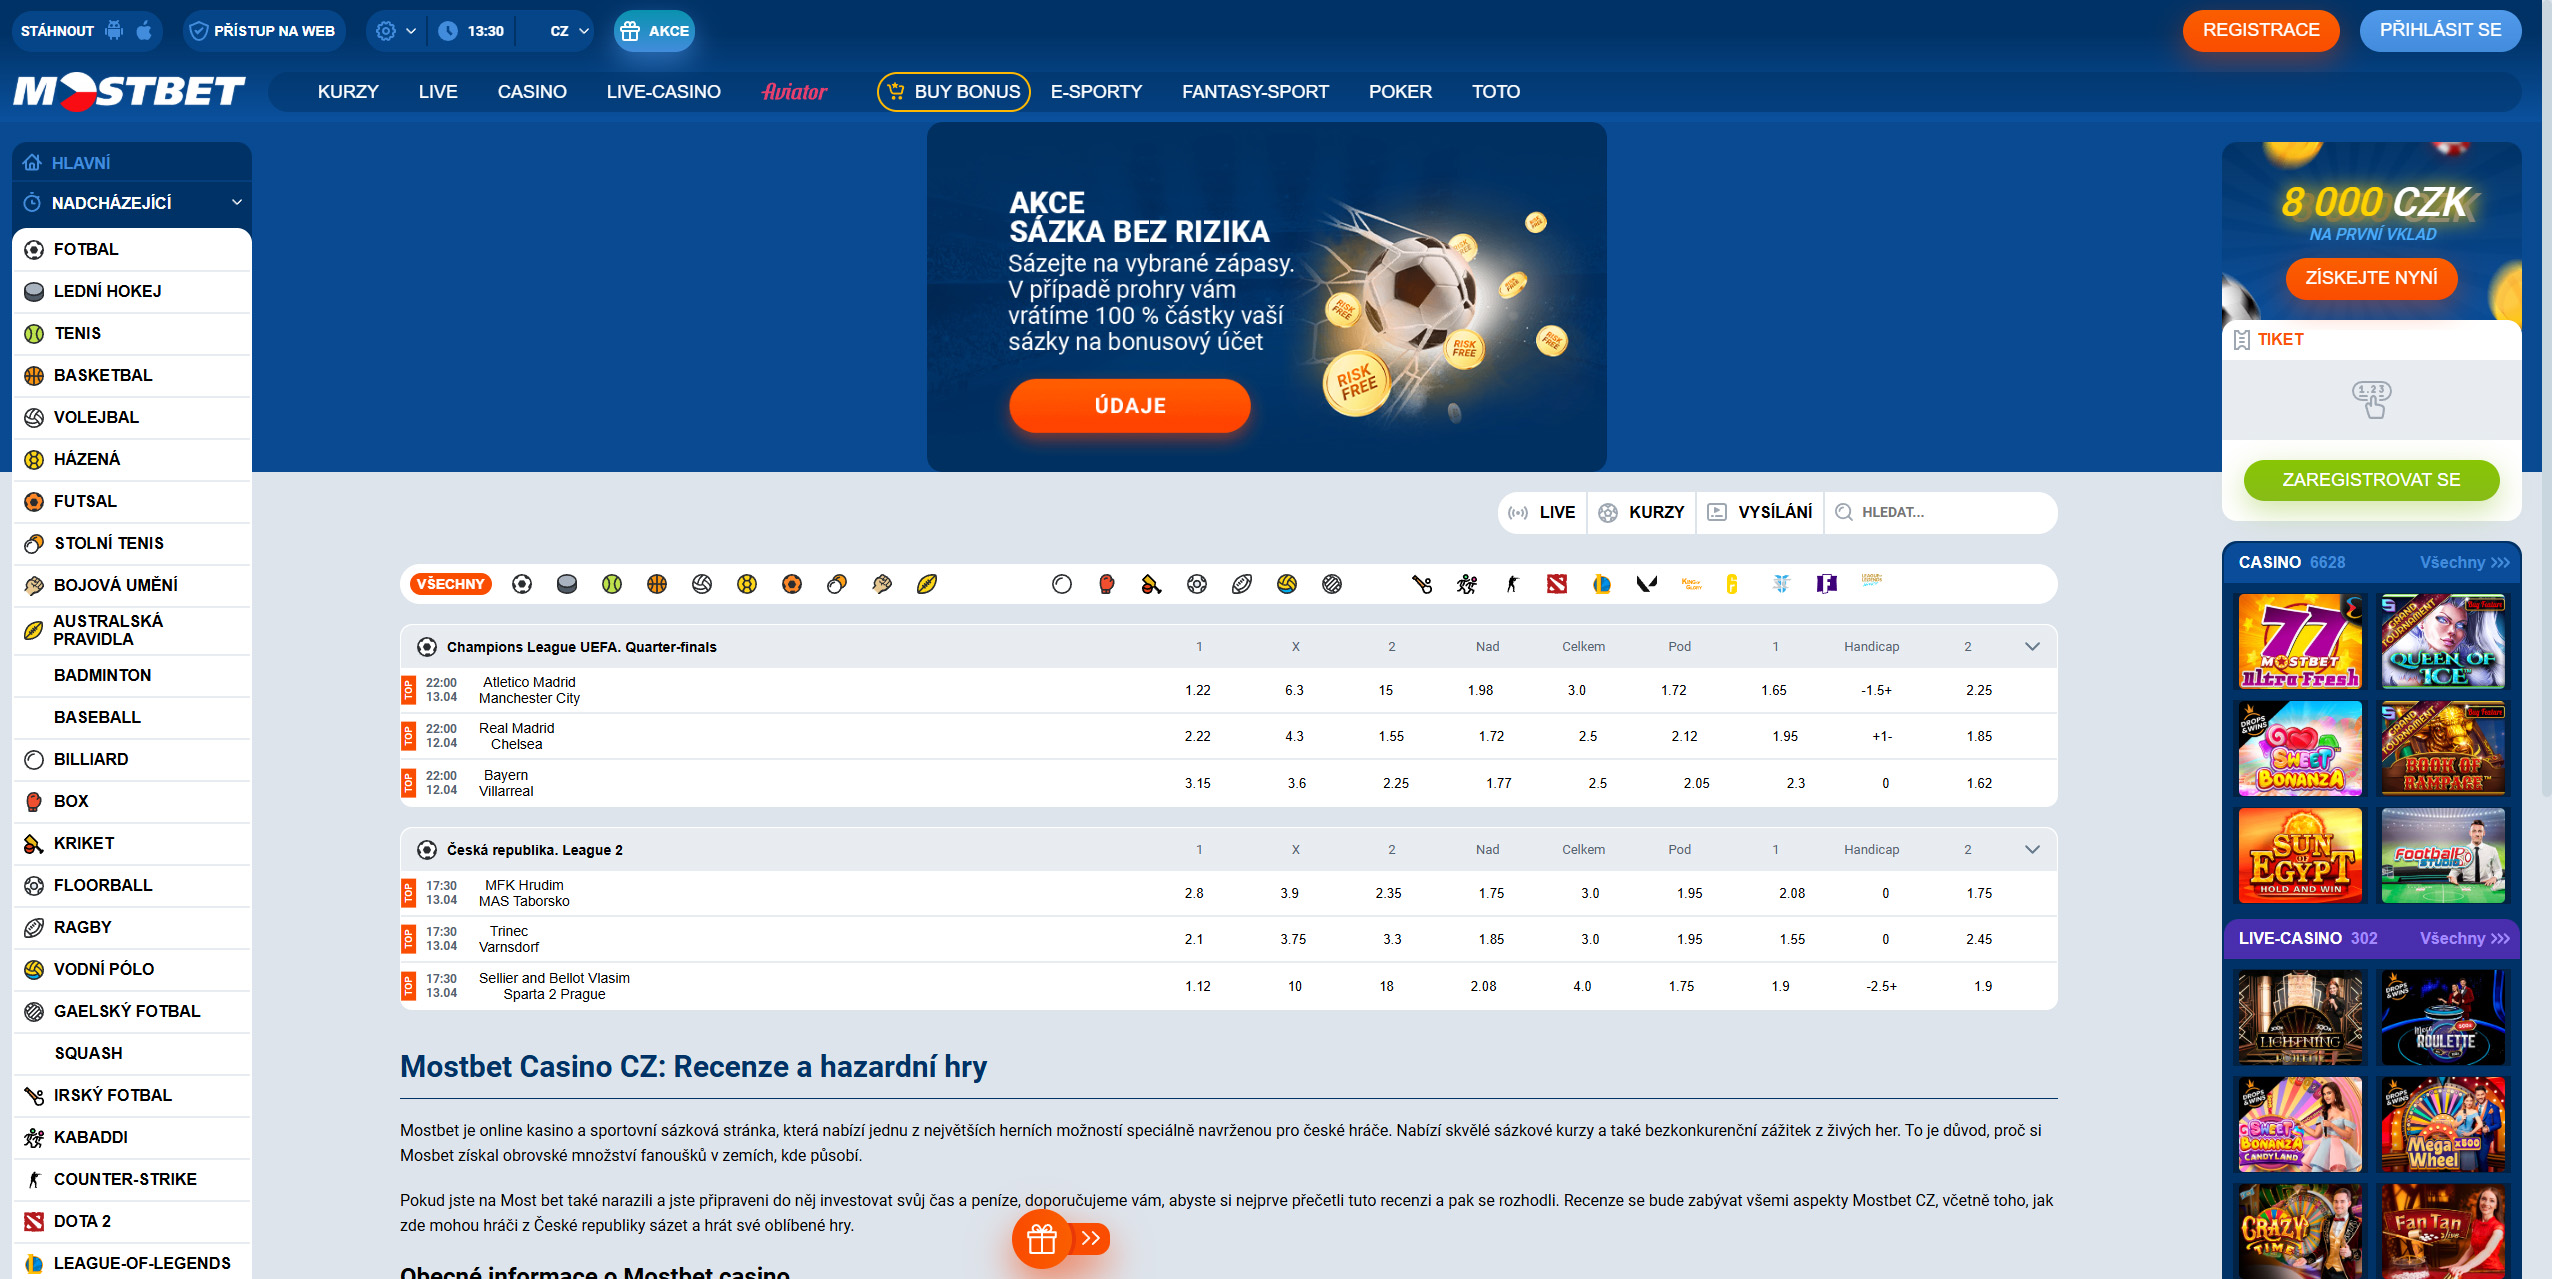Click the Mostbet logo
Screen dimensions: 2552x1279
point(129,91)
